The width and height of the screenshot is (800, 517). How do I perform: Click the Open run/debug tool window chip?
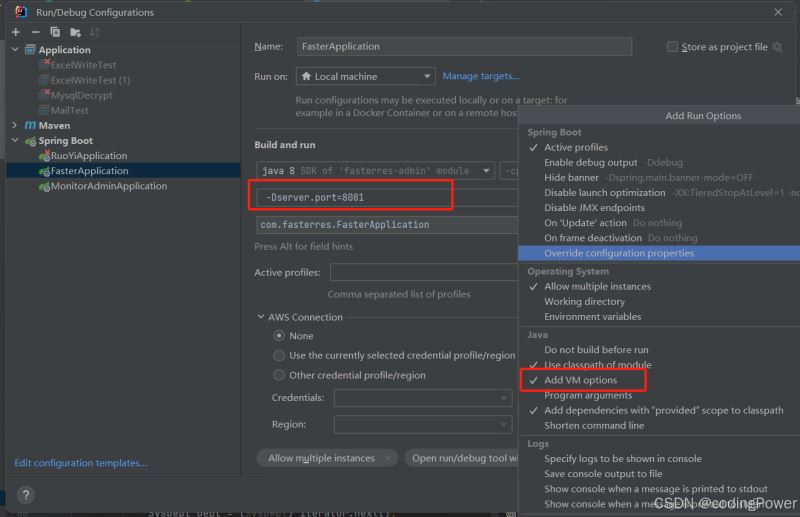(463, 458)
